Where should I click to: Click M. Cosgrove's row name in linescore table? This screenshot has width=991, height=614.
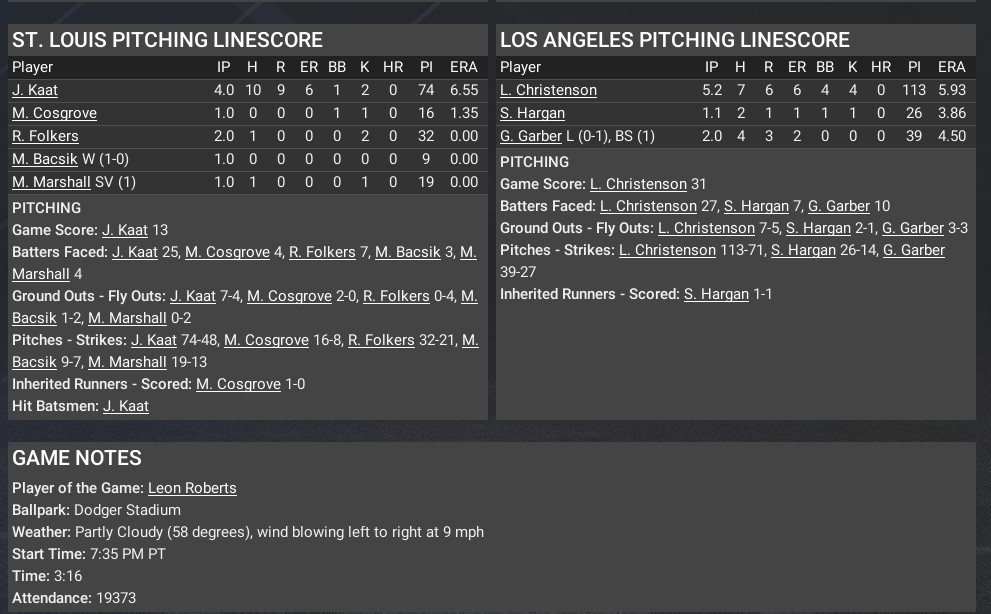click(x=54, y=113)
